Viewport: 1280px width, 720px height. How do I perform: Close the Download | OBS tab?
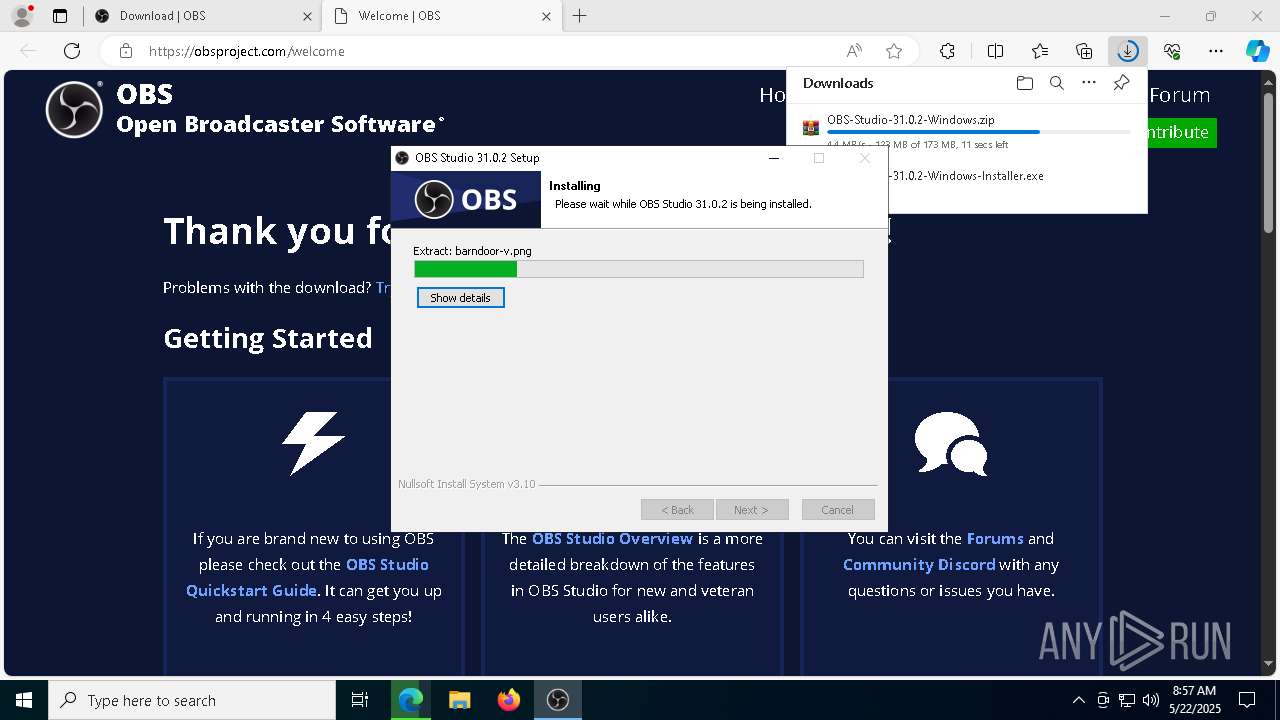[x=307, y=16]
